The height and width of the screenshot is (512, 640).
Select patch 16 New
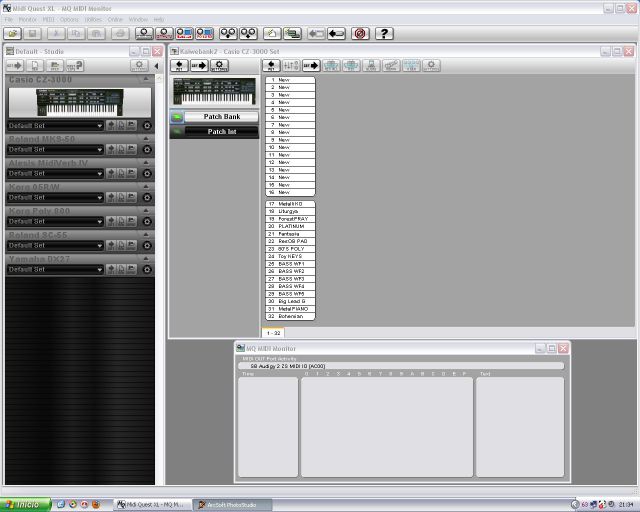[290, 192]
